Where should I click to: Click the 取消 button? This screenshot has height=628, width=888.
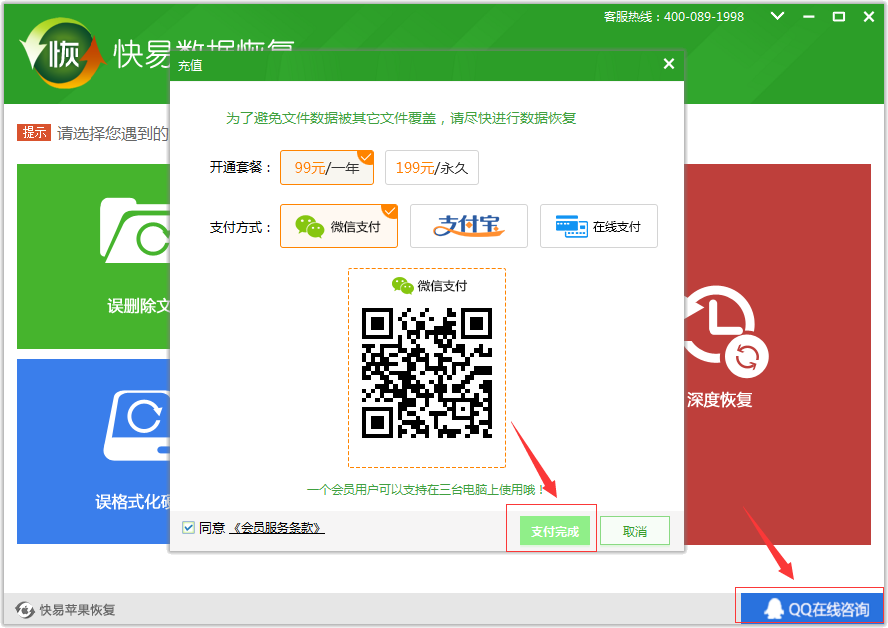[635, 531]
